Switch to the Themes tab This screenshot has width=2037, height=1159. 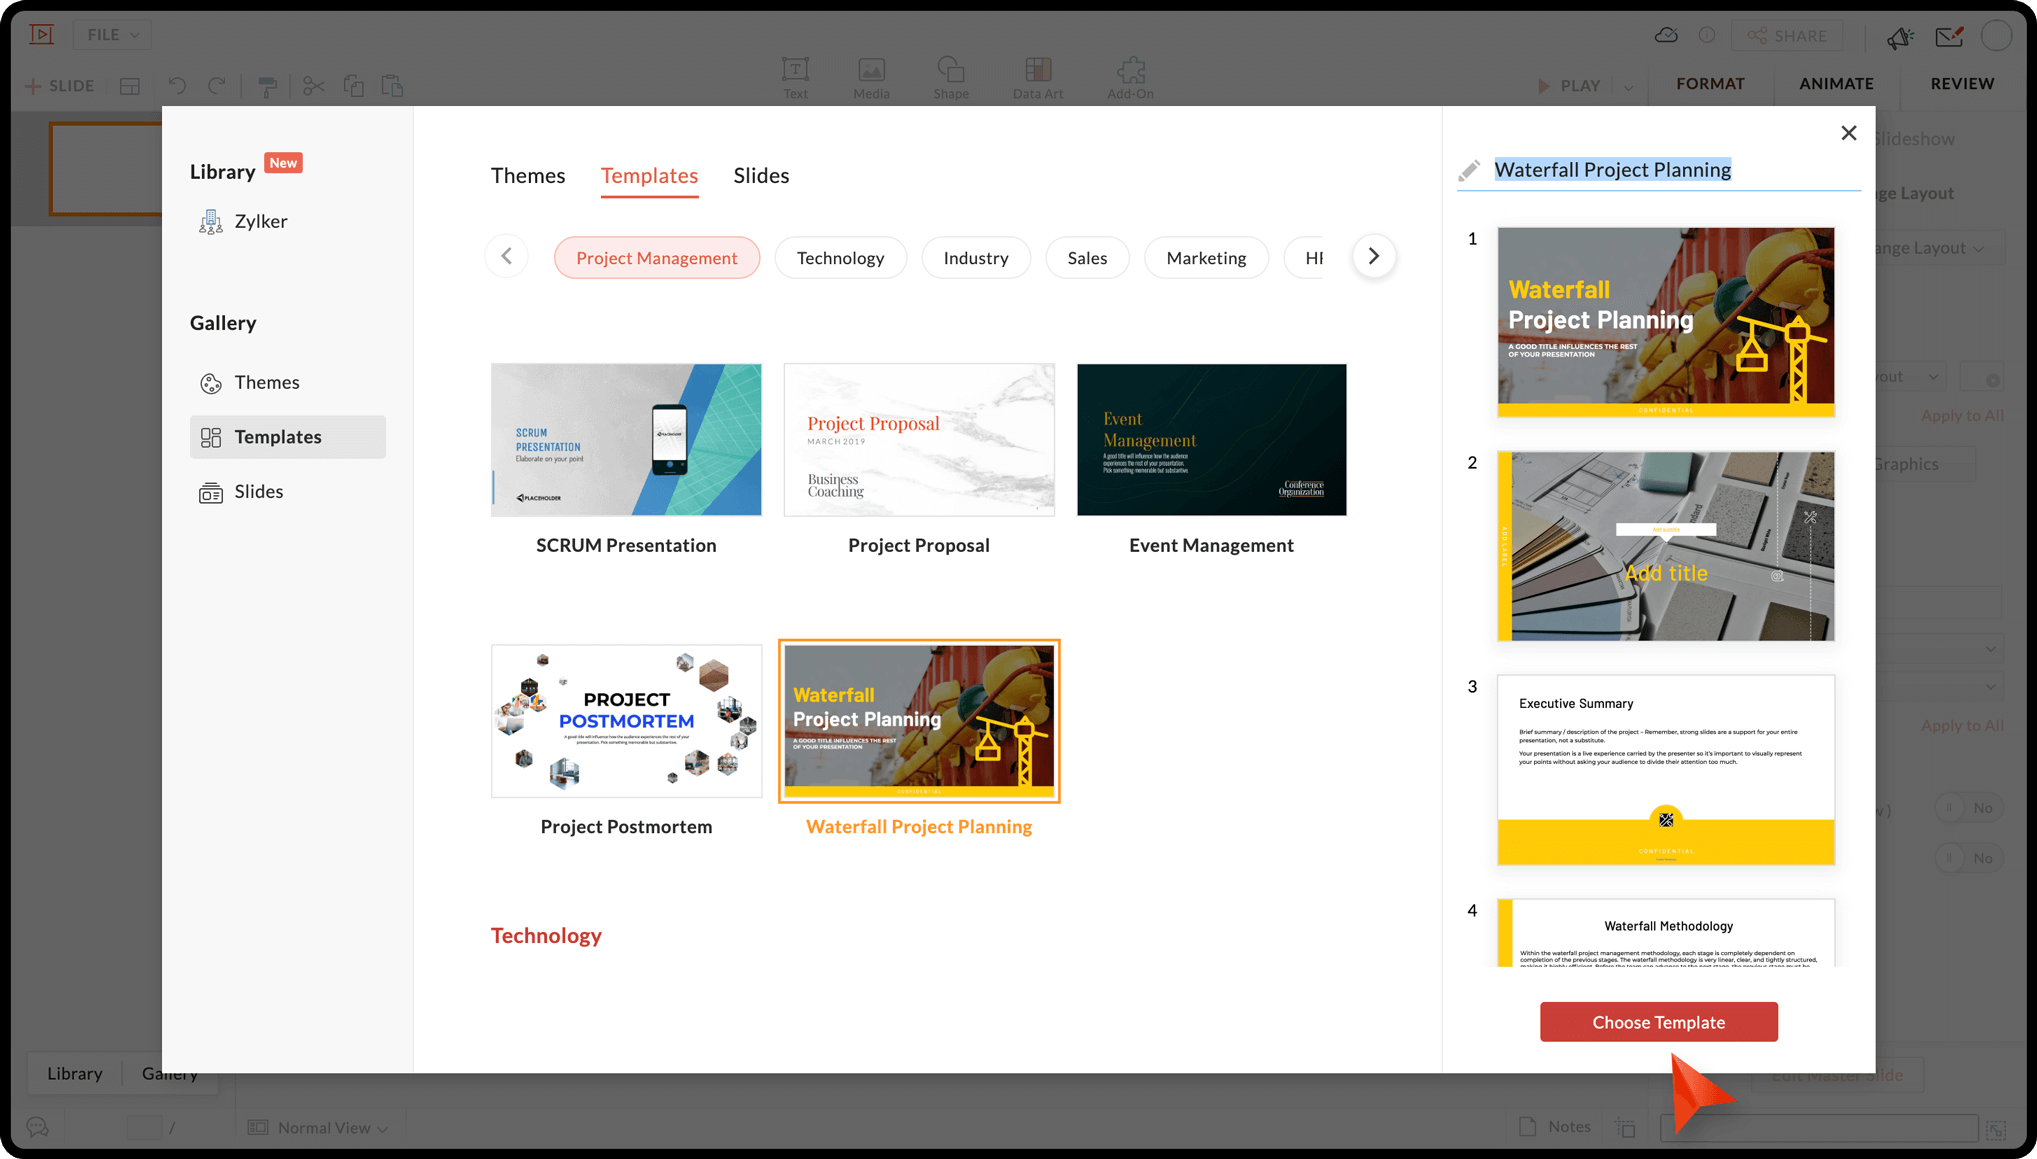[x=528, y=175]
